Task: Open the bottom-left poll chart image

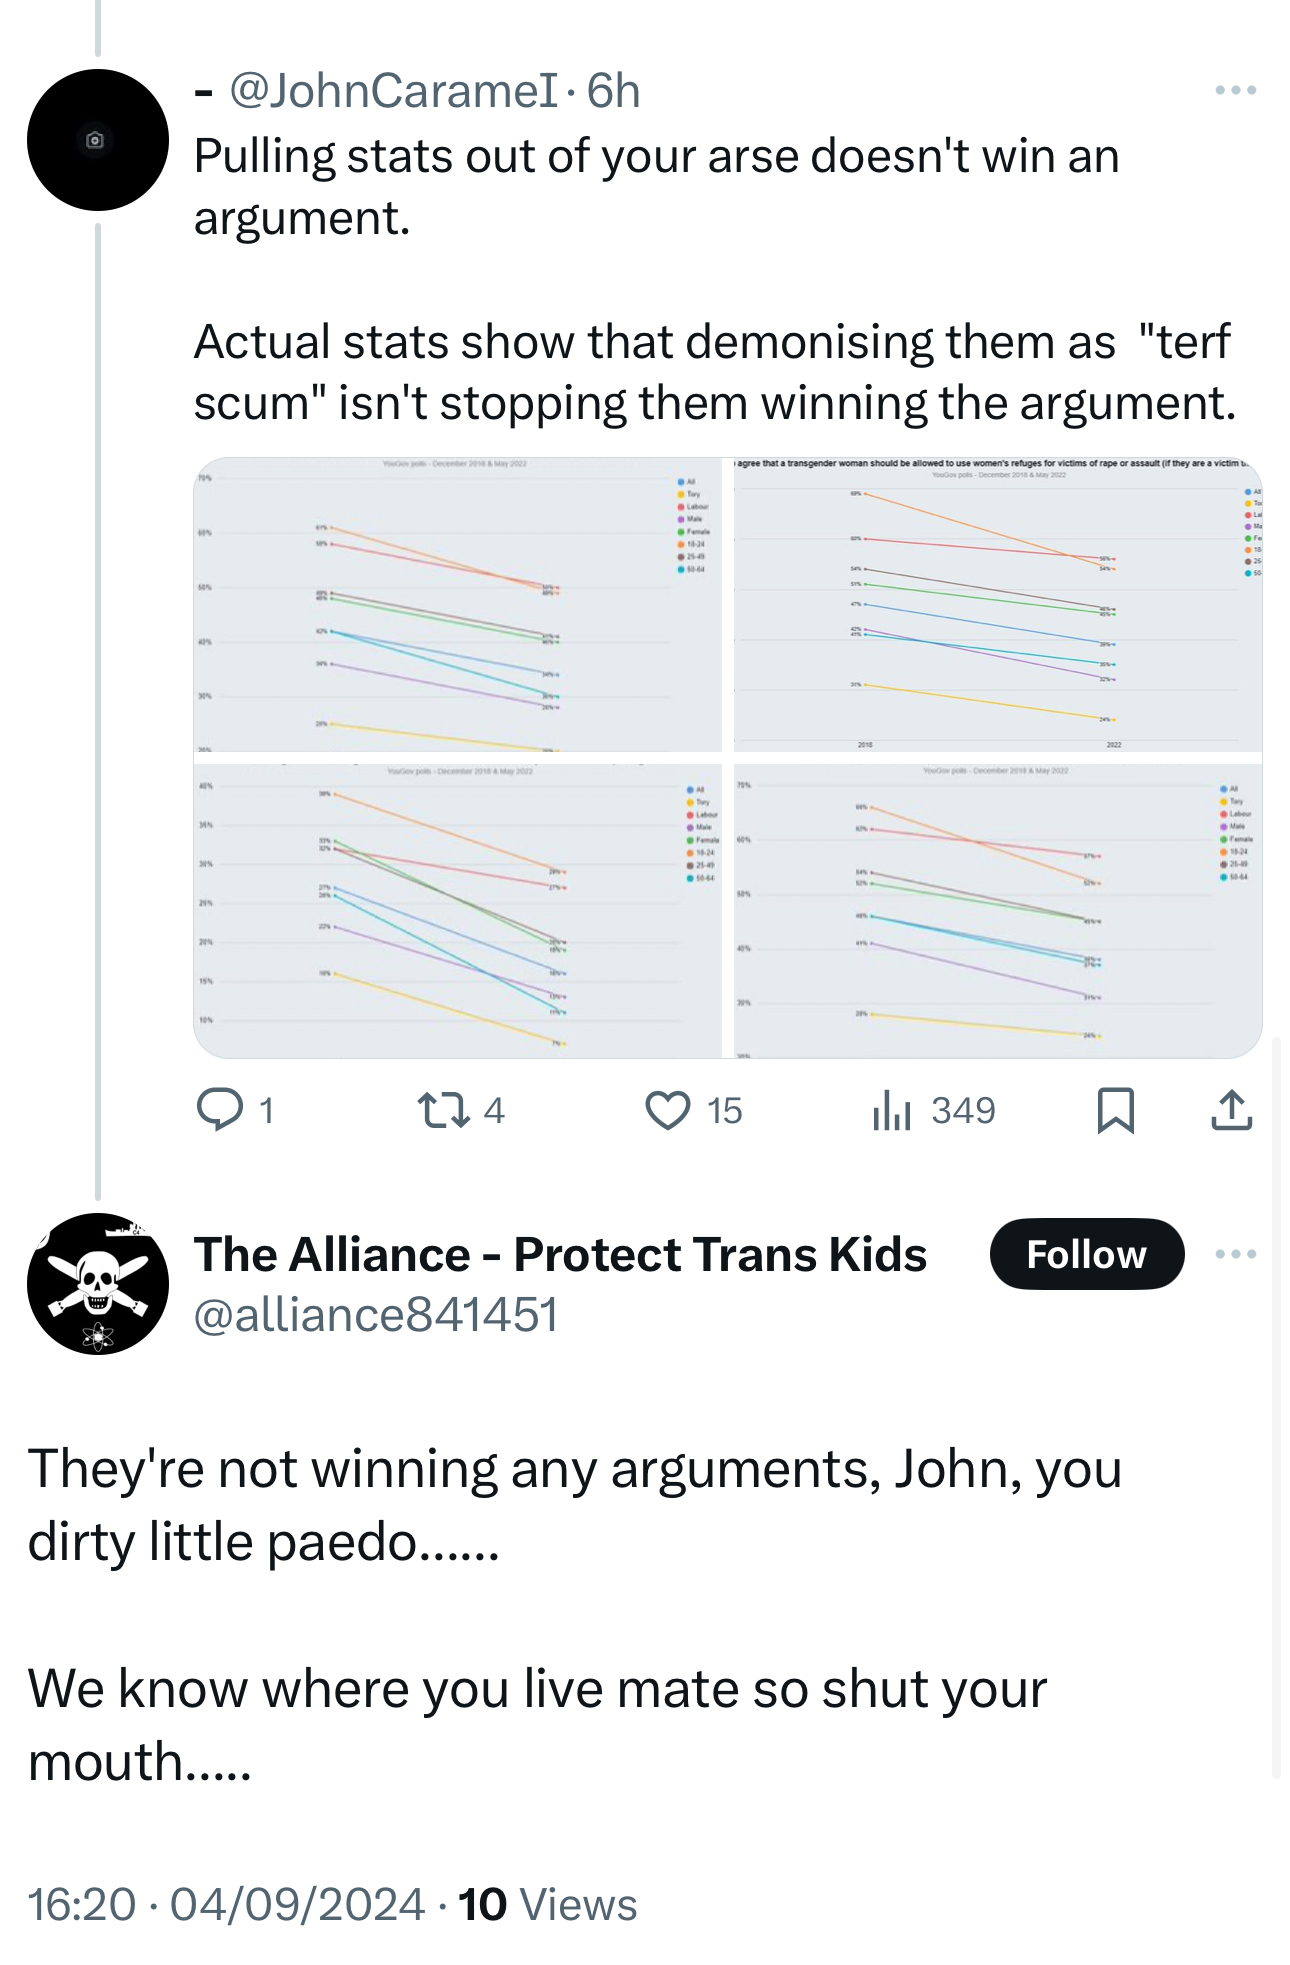Action: click(x=457, y=911)
